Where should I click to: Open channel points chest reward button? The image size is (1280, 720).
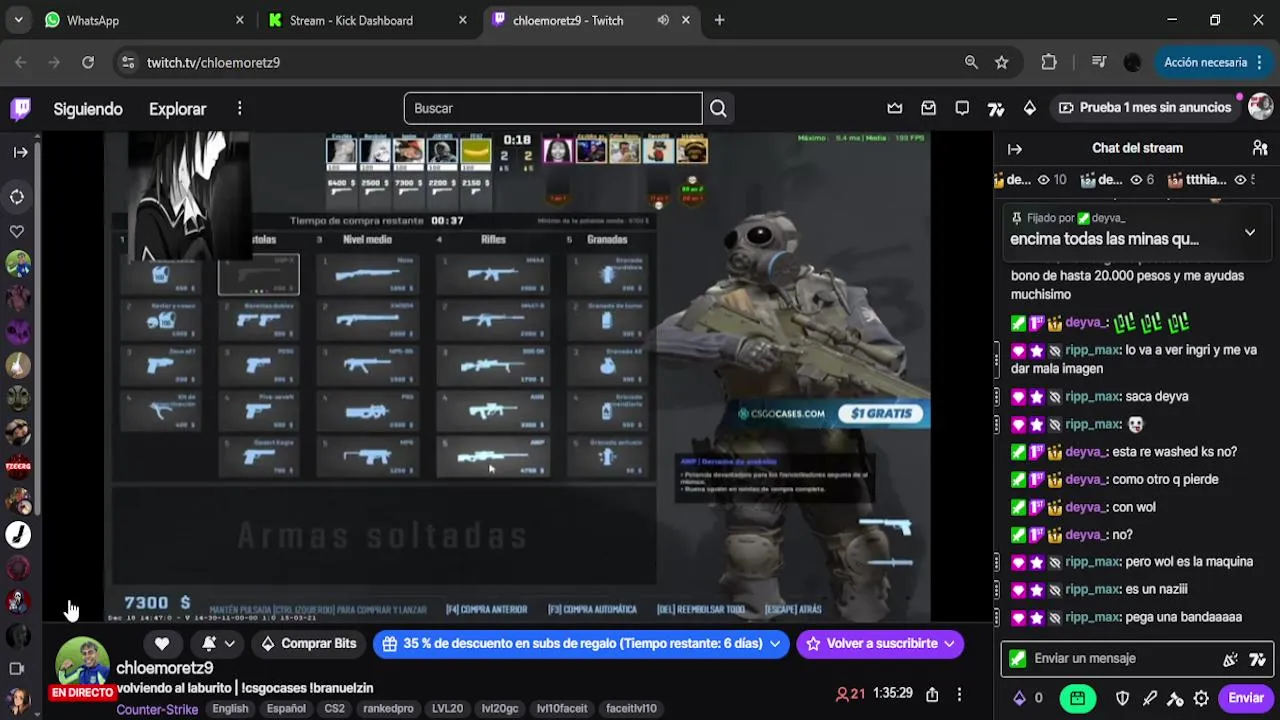(x=1077, y=698)
